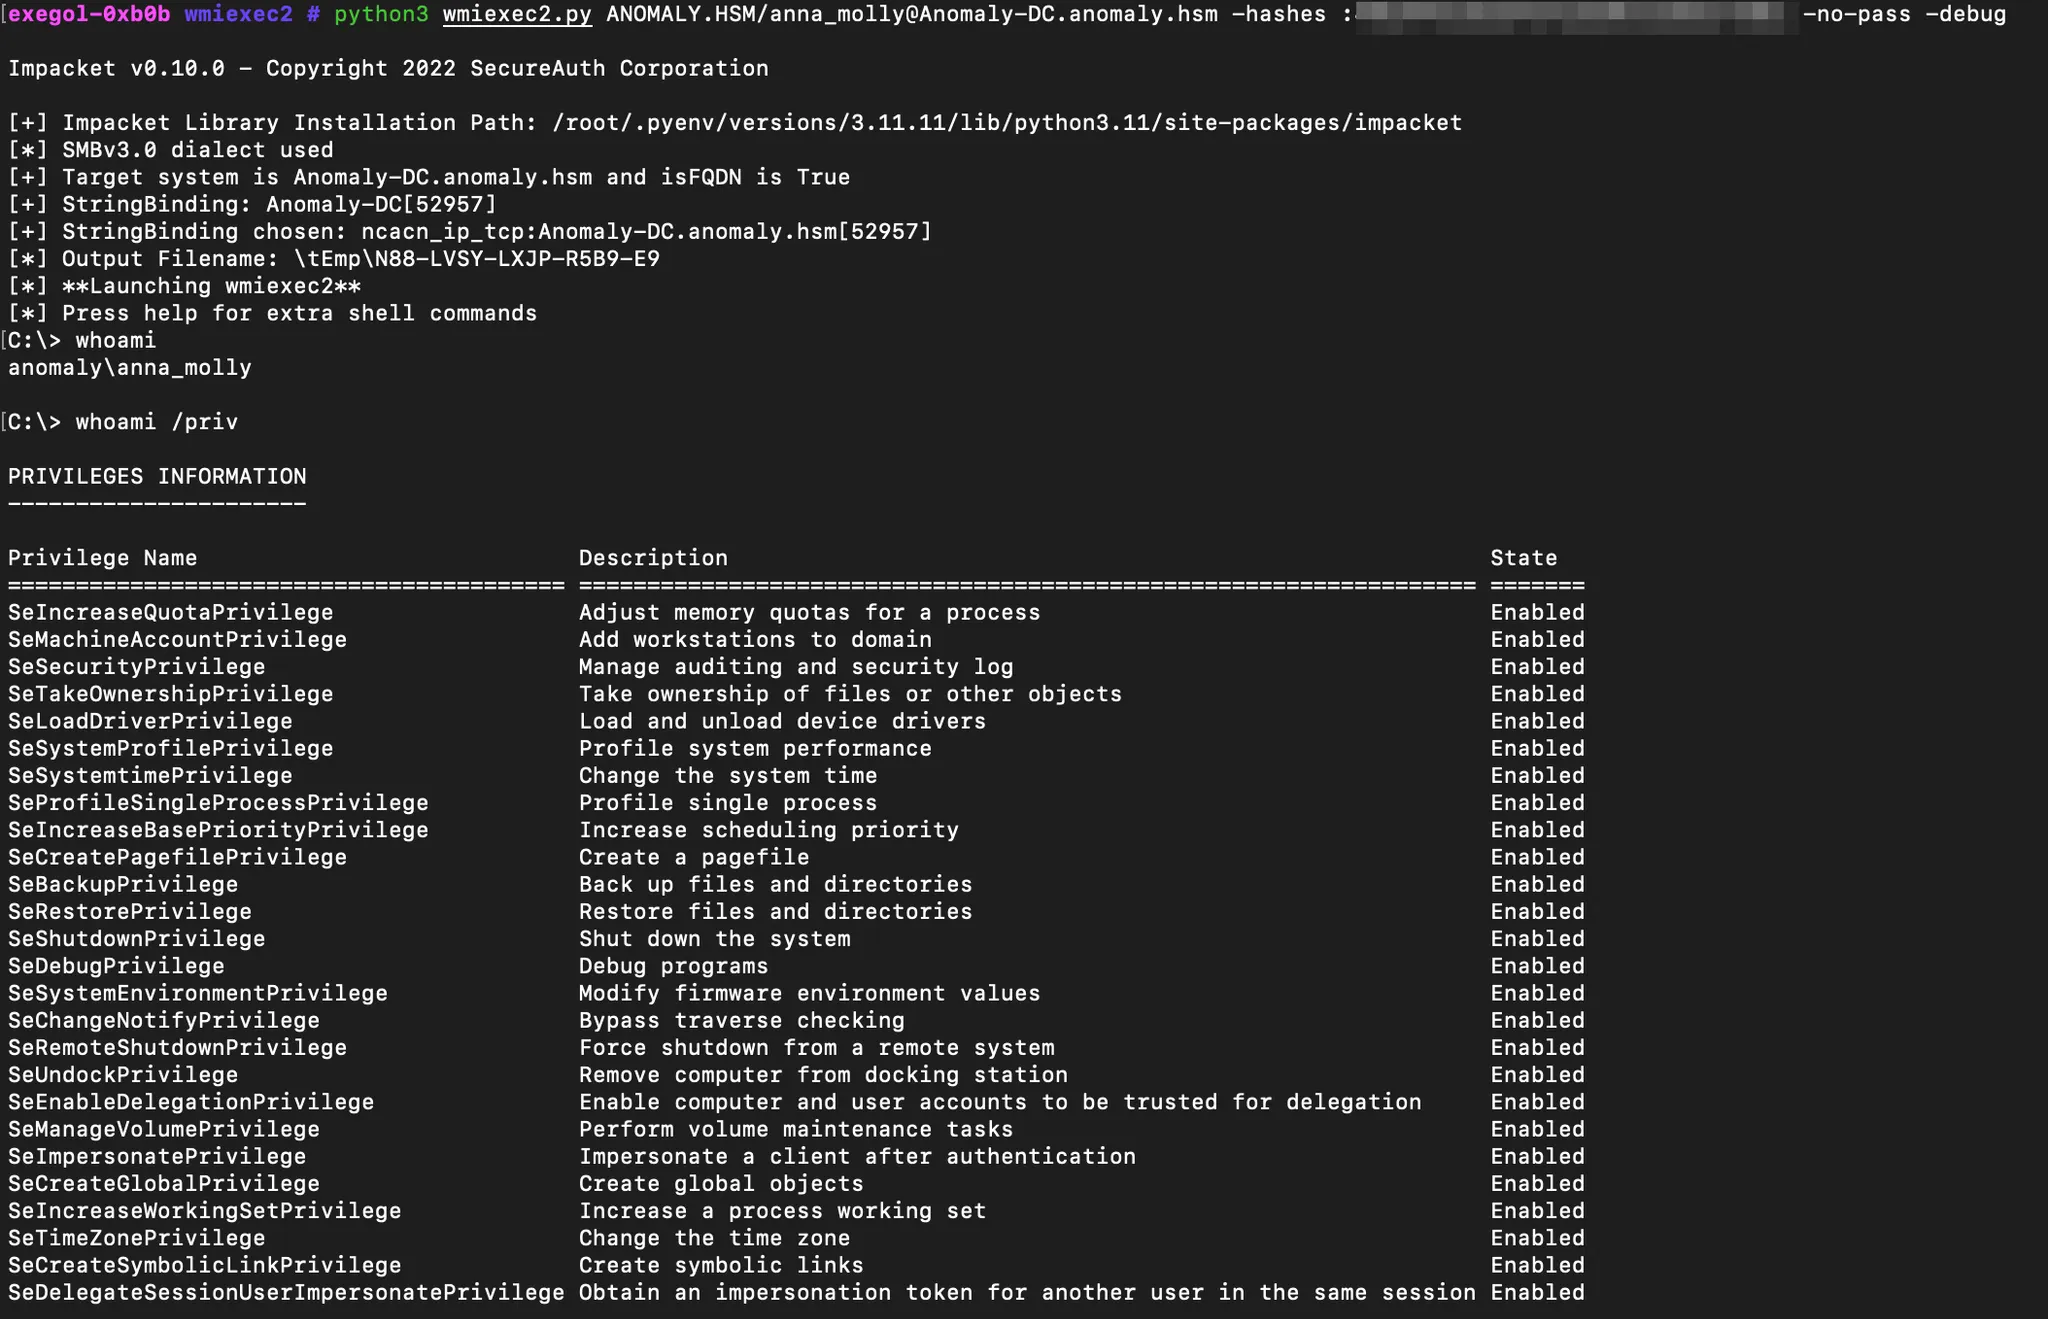The width and height of the screenshot is (2048, 1319).
Task: Click the whoami /priv command line
Action: [x=156, y=422]
